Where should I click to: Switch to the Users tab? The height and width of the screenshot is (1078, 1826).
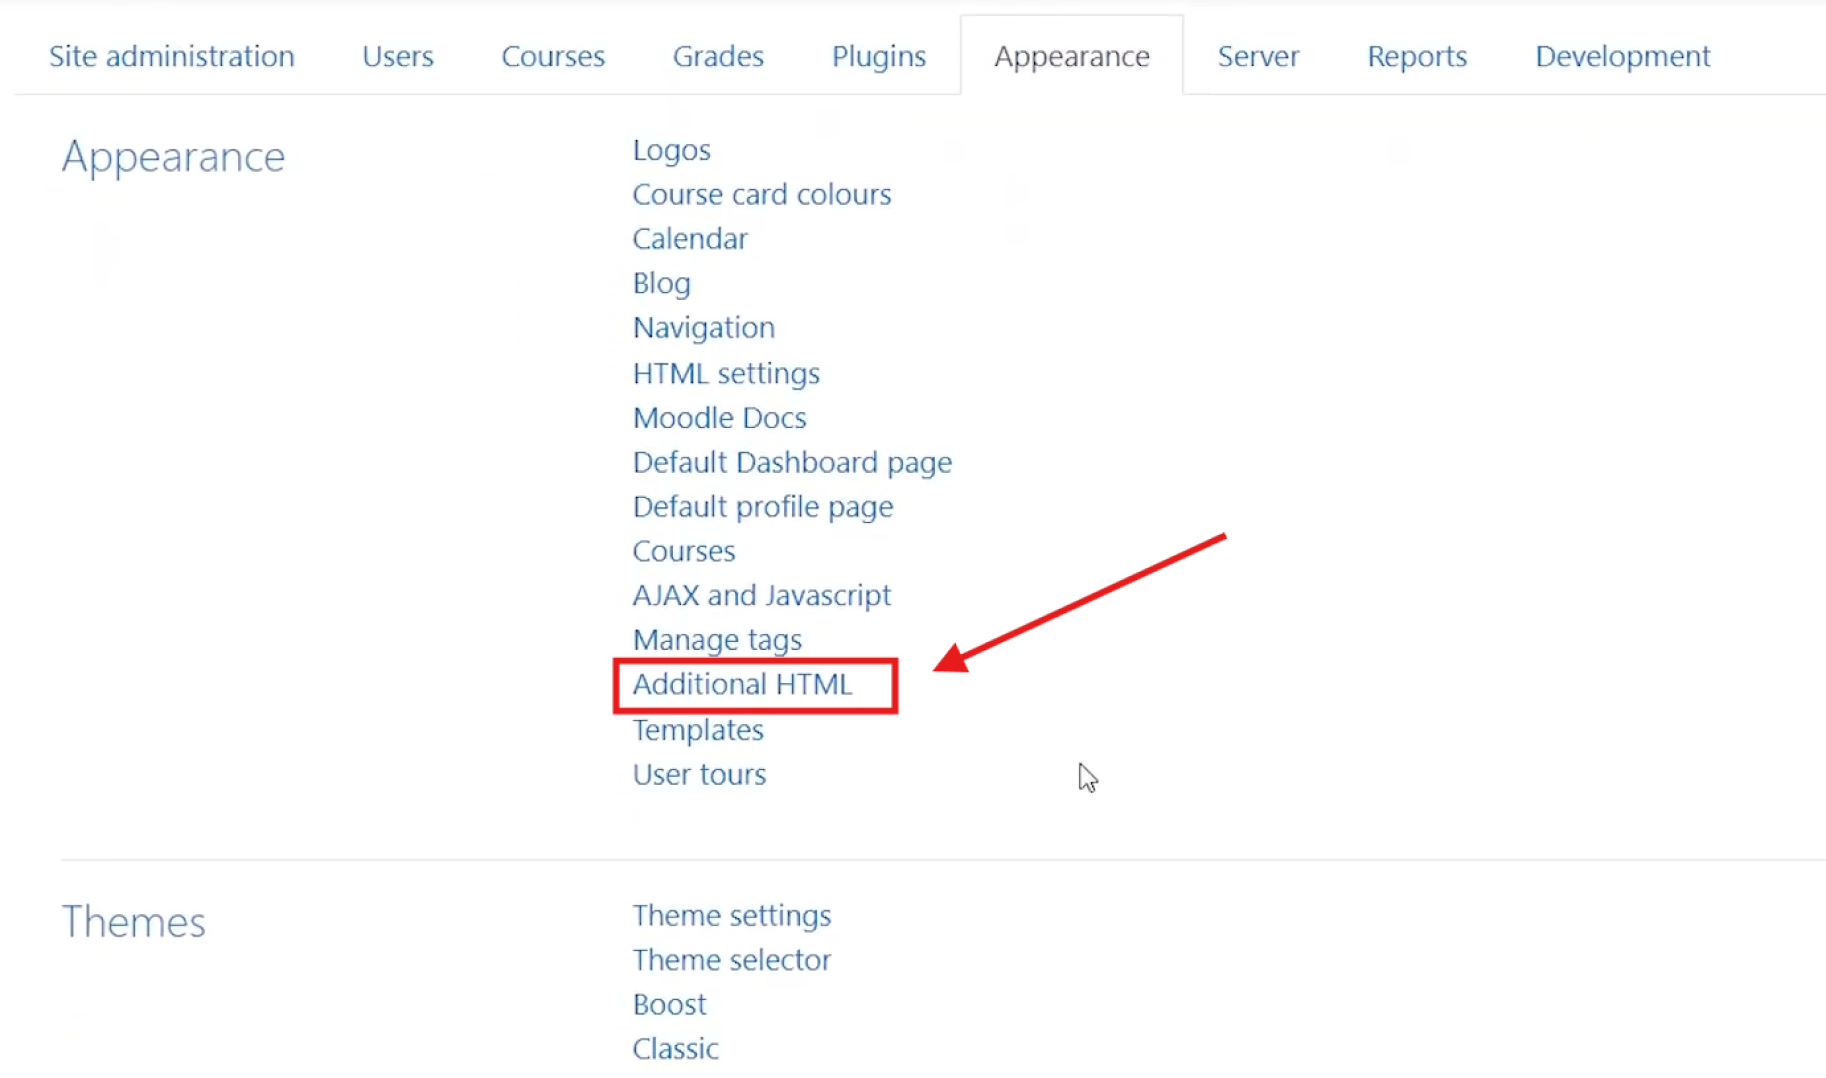point(397,56)
